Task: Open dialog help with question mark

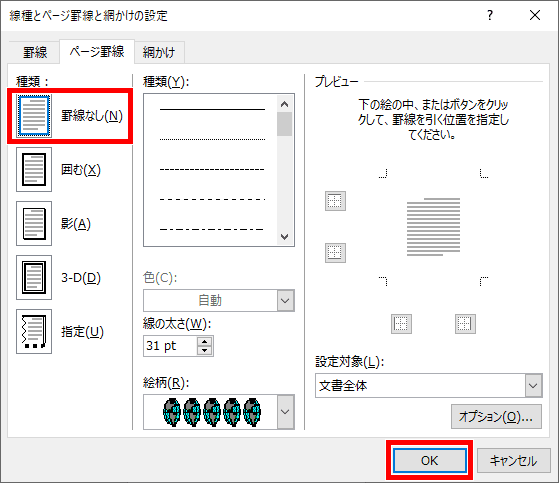Action: [490, 15]
